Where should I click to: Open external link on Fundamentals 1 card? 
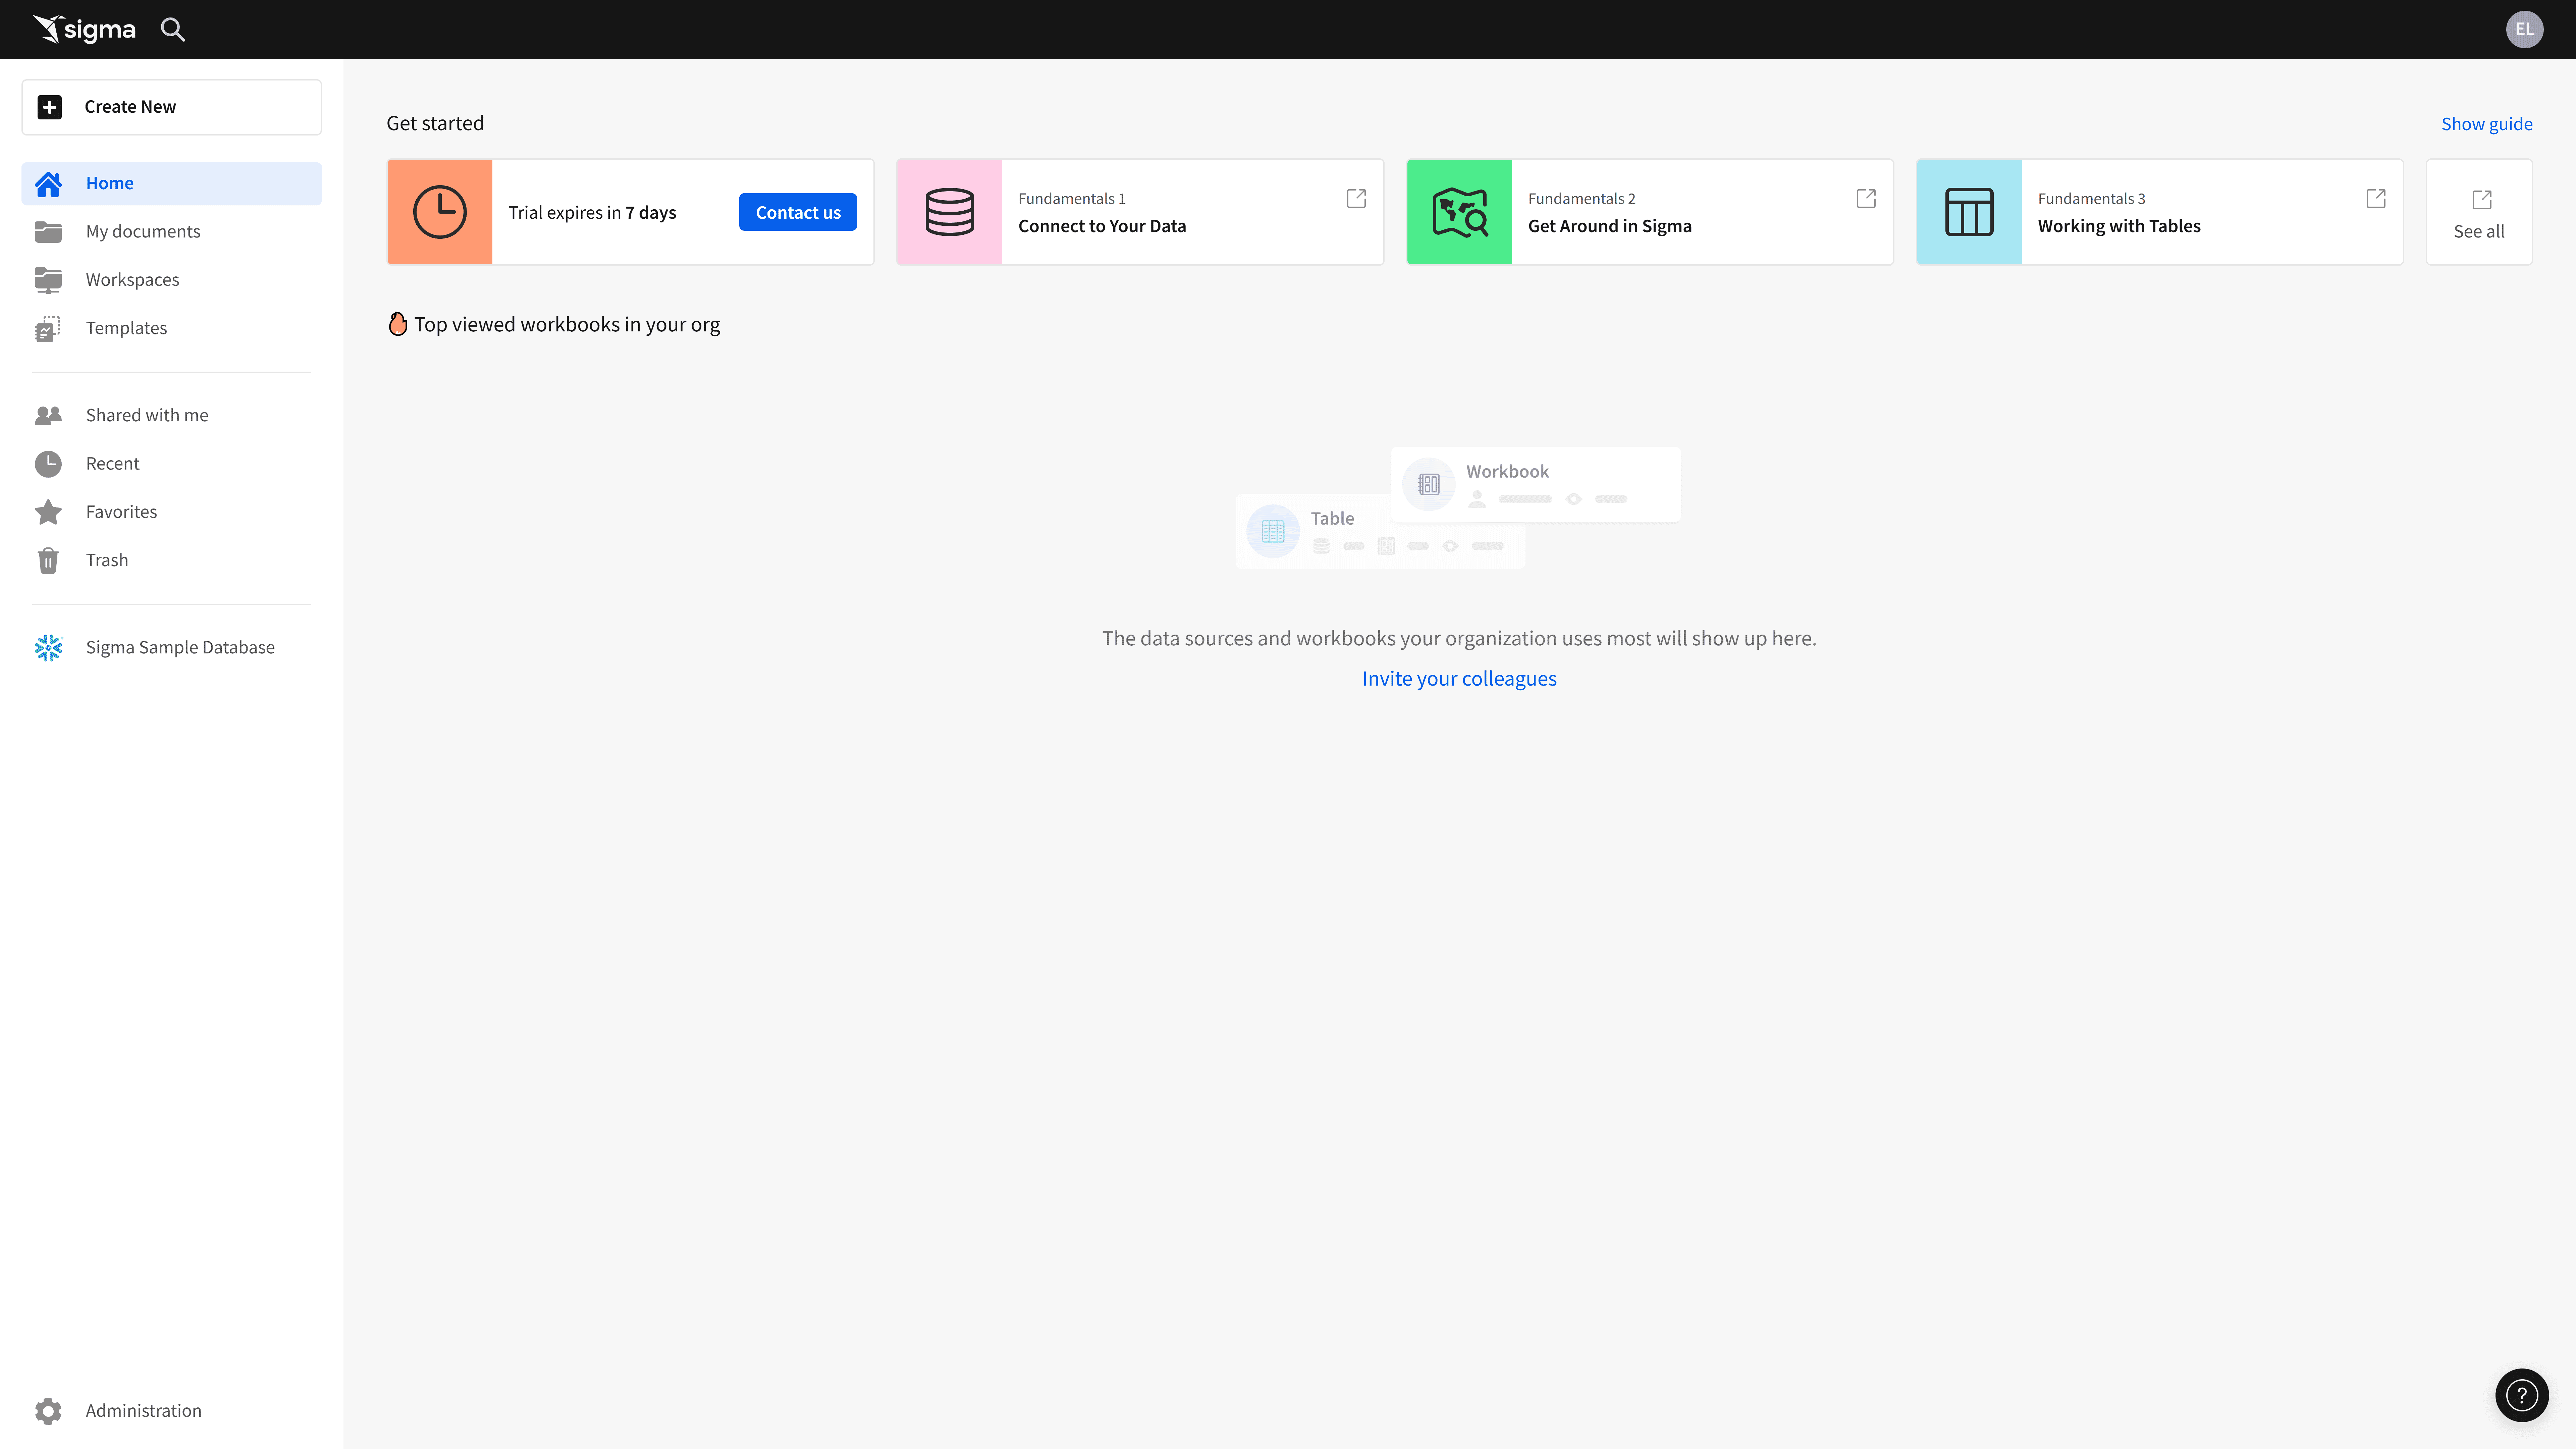[x=1356, y=198]
